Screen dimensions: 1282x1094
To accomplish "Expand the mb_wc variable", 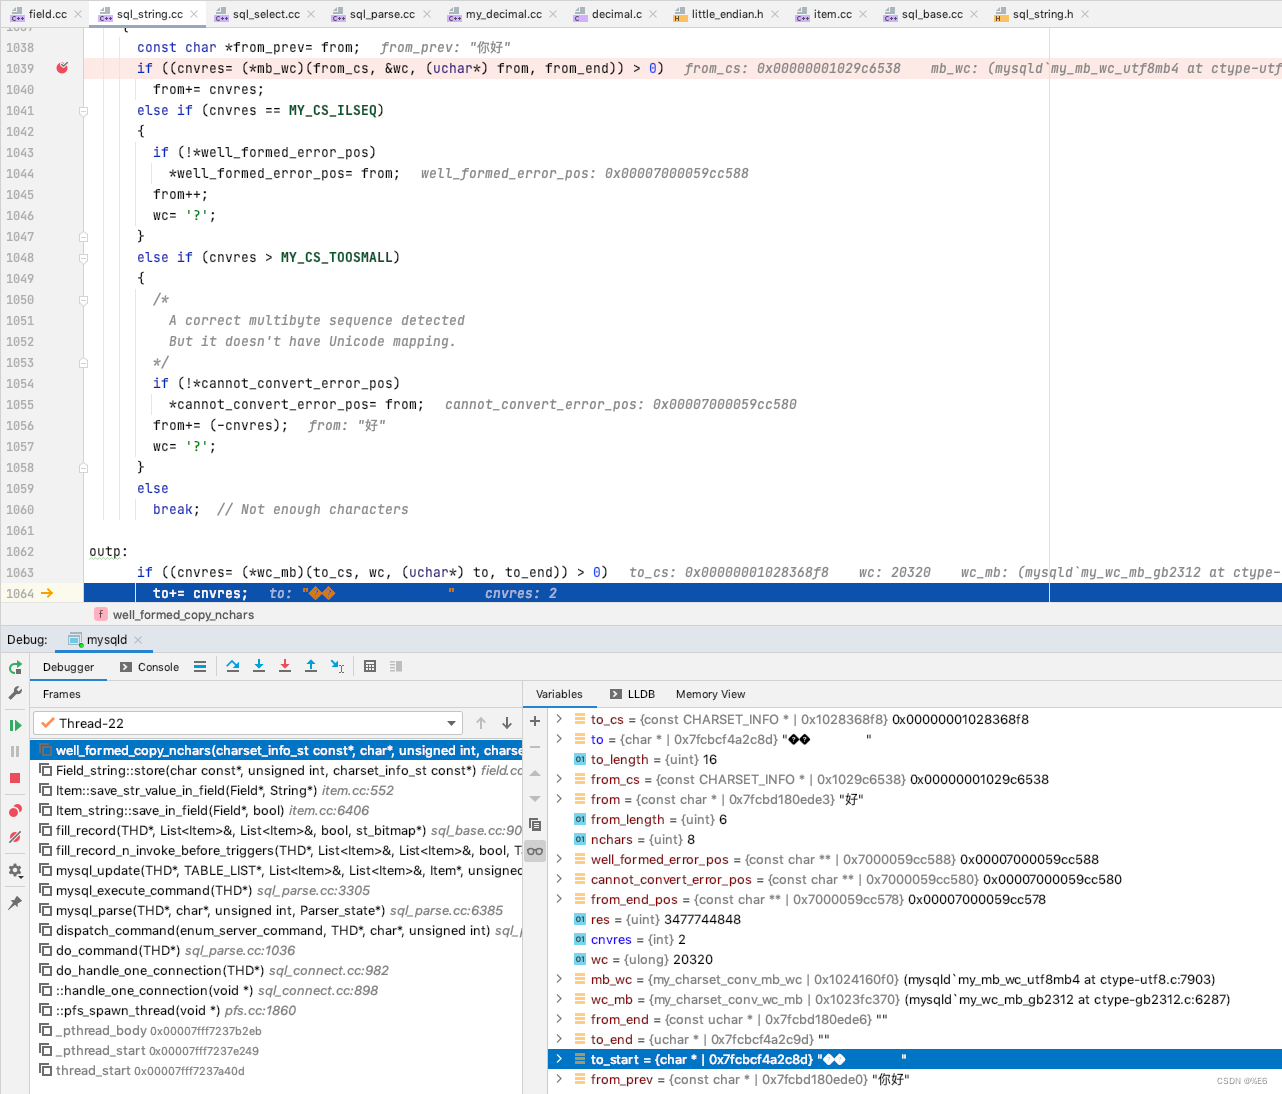I will [x=559, y=979].
